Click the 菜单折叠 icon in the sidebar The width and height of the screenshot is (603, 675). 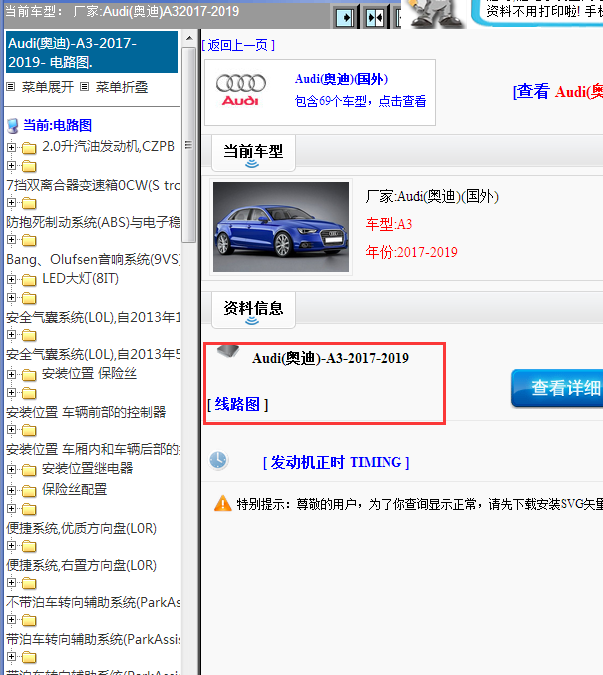[x=85, y=87]
